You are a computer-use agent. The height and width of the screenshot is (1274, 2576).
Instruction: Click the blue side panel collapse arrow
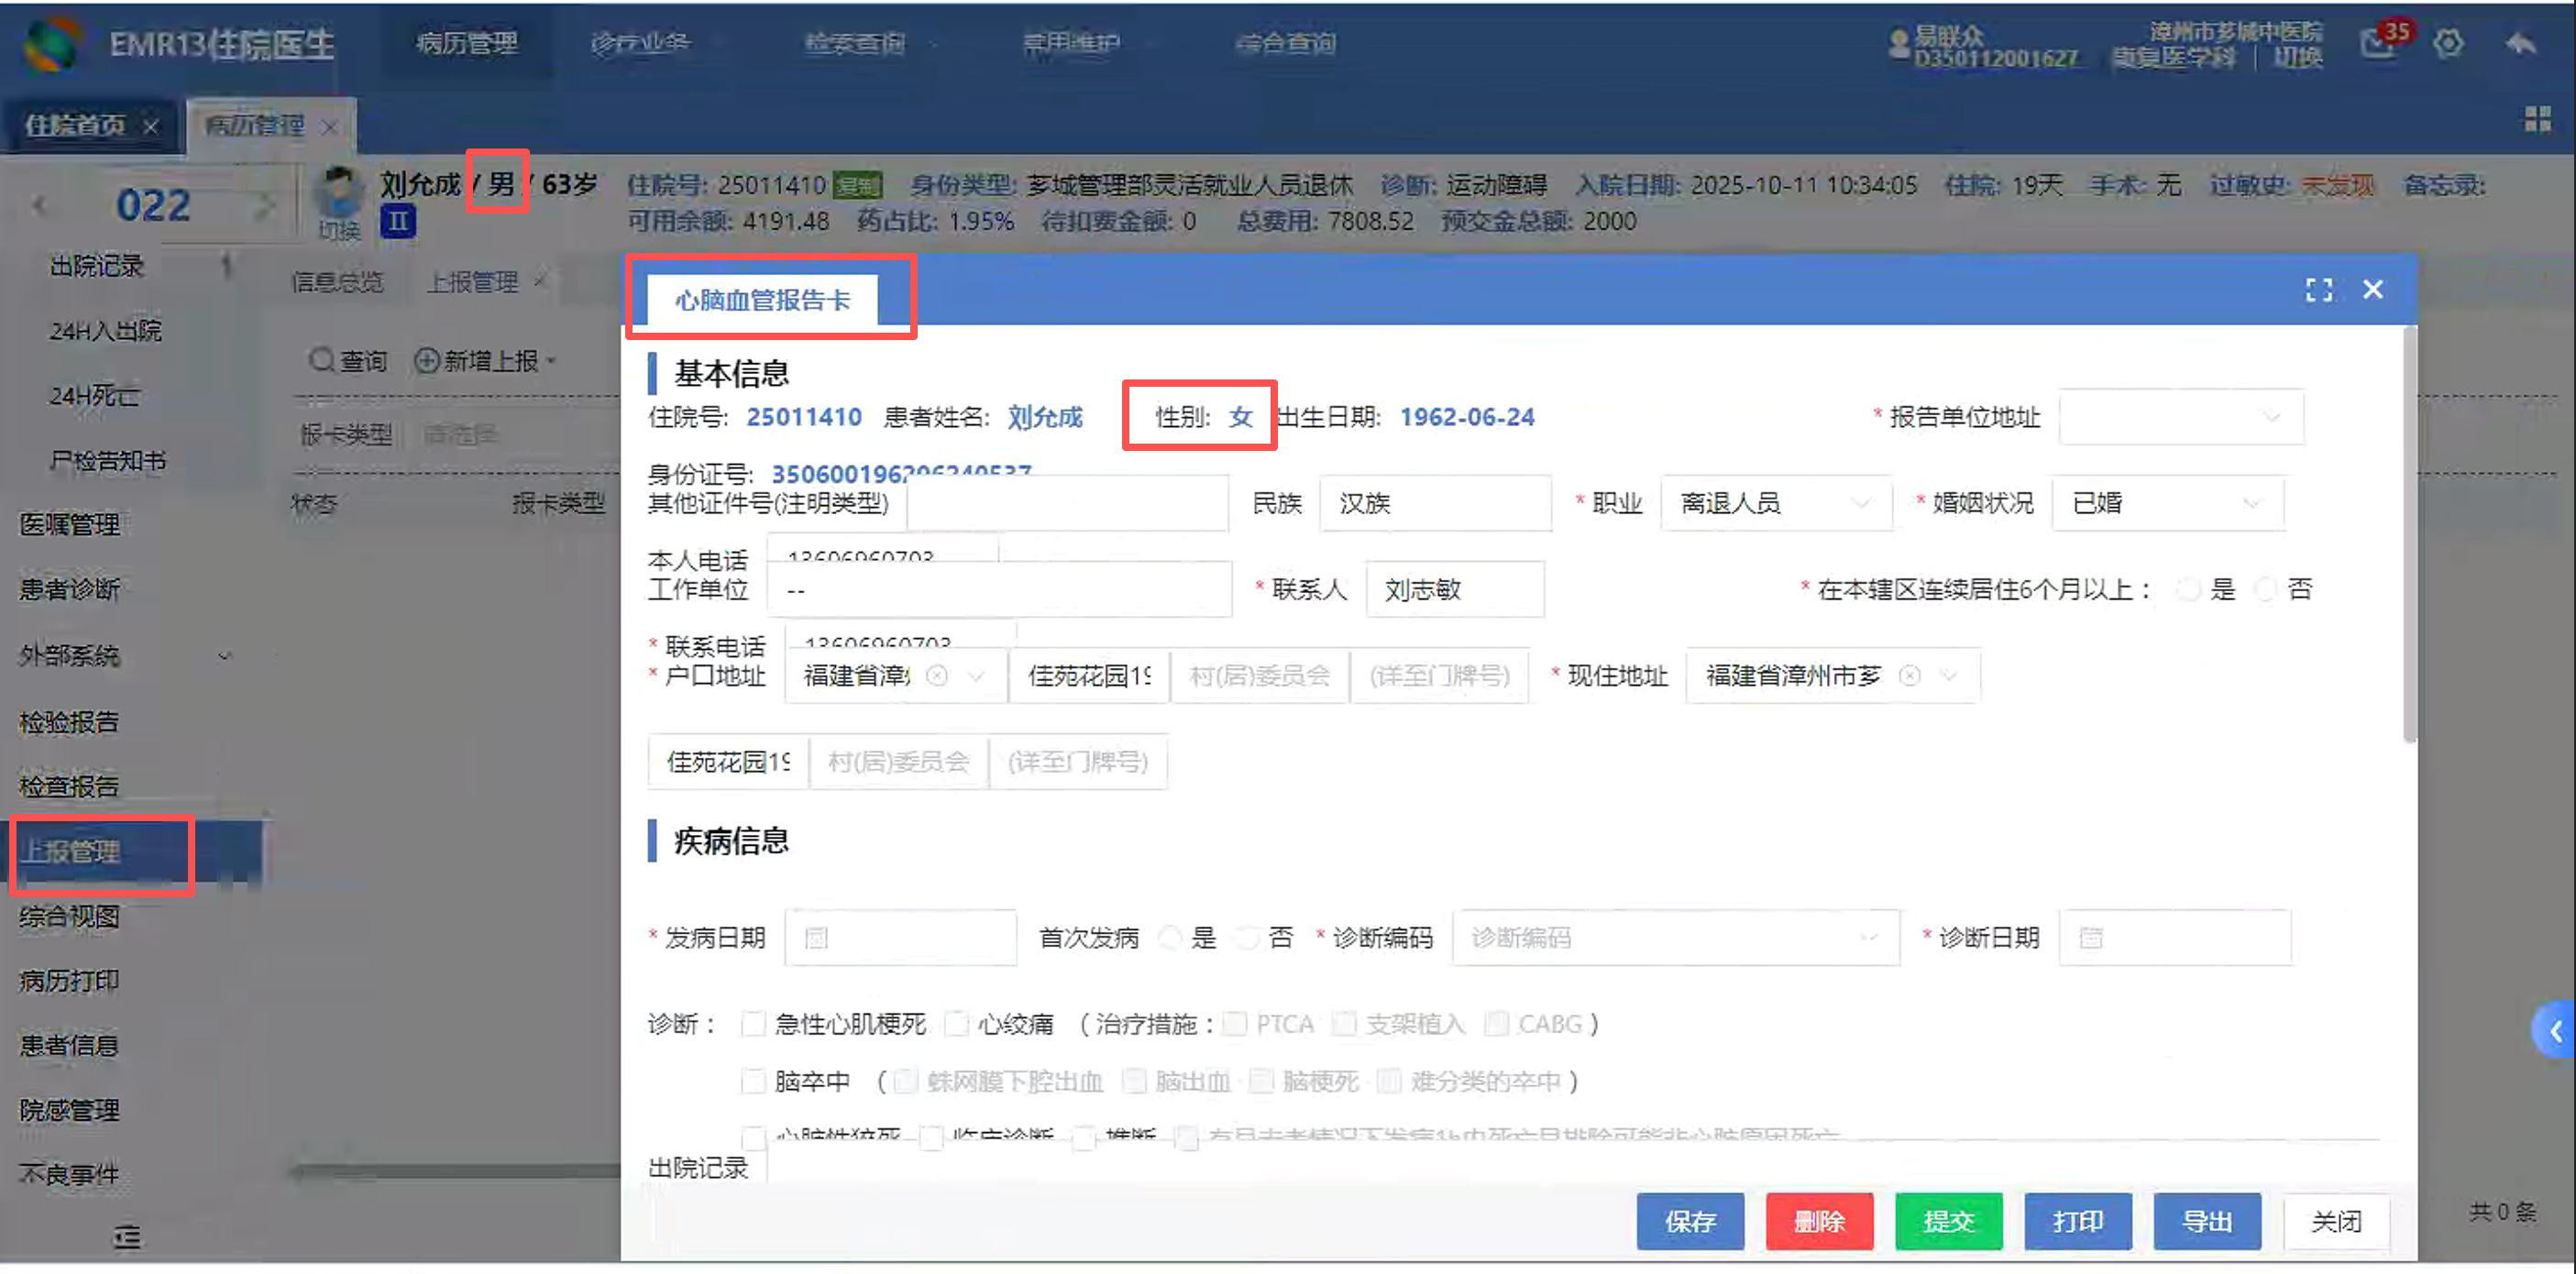pyautogui.click(x=2555, y=1030)
